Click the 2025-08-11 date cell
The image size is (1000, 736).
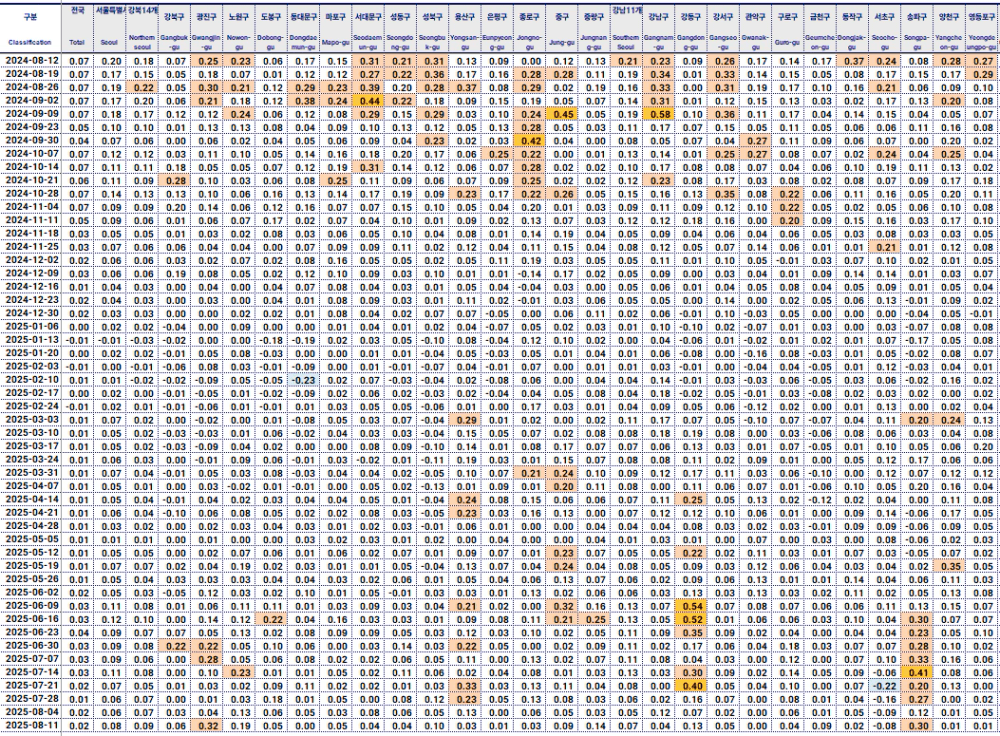tap(31, 725)
